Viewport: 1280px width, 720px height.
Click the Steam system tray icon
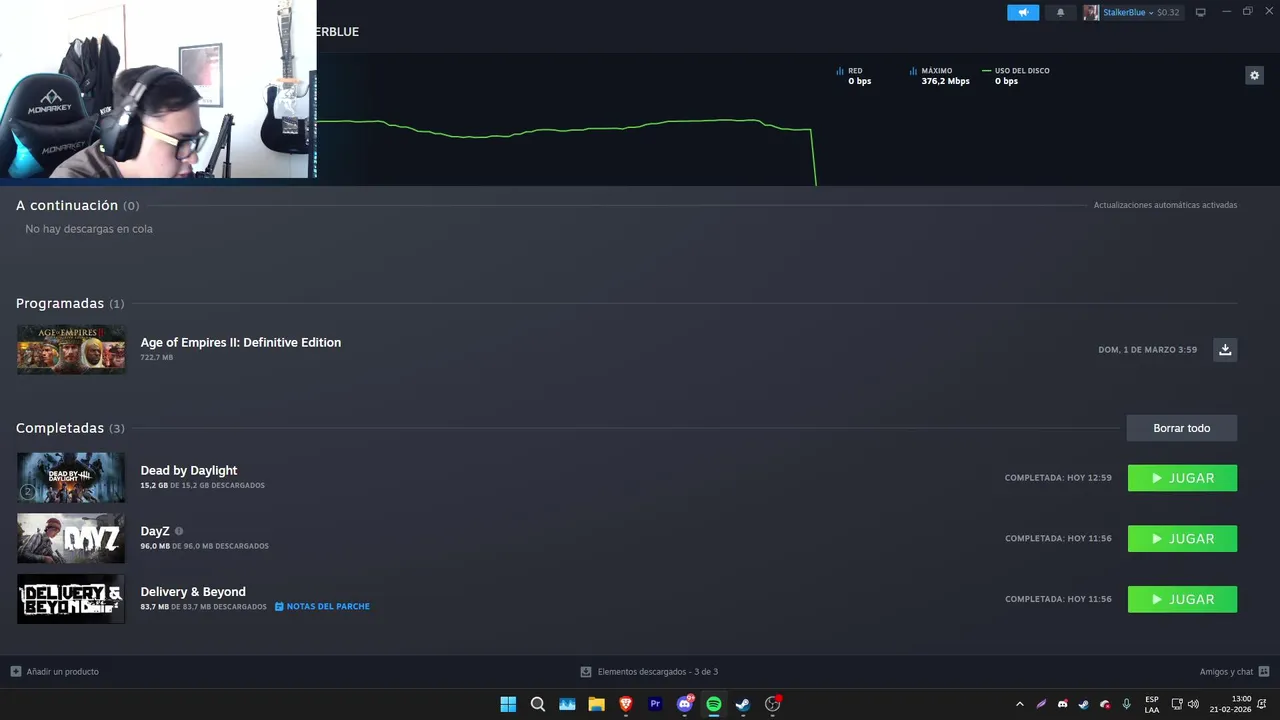pyautogui.click(x=1083, y=704)
